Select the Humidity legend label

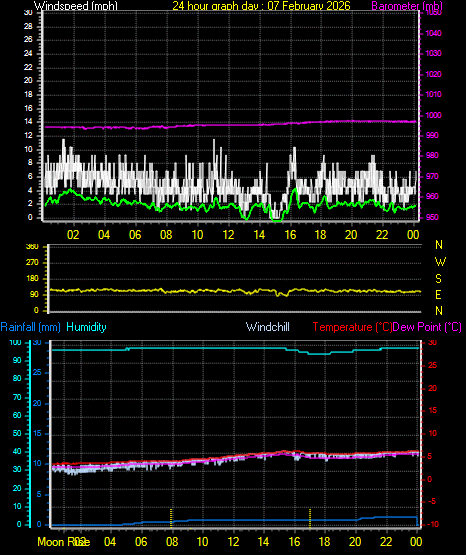(86, 327)
